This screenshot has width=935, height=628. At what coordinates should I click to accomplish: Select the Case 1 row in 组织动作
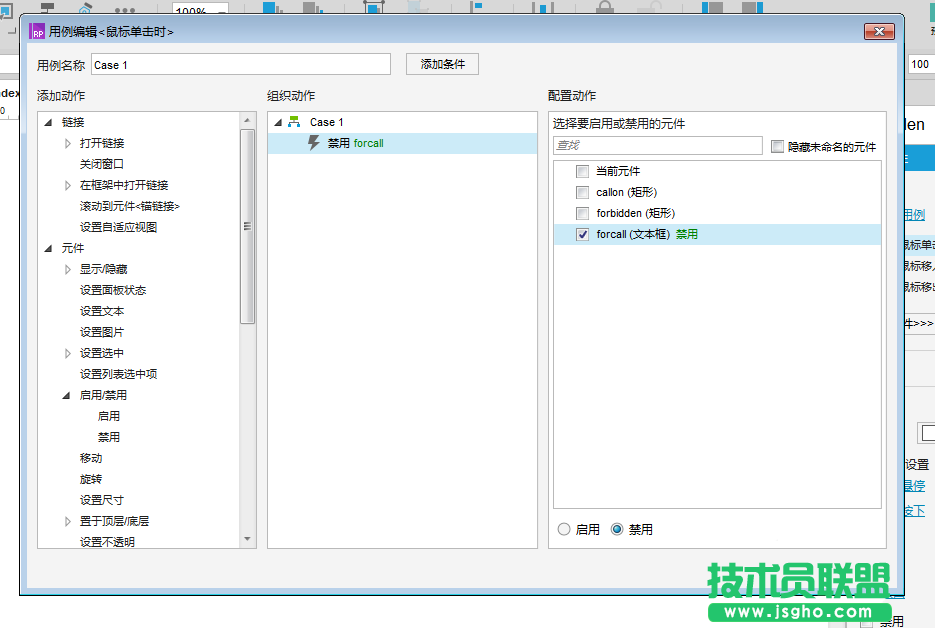coord(403,122)
